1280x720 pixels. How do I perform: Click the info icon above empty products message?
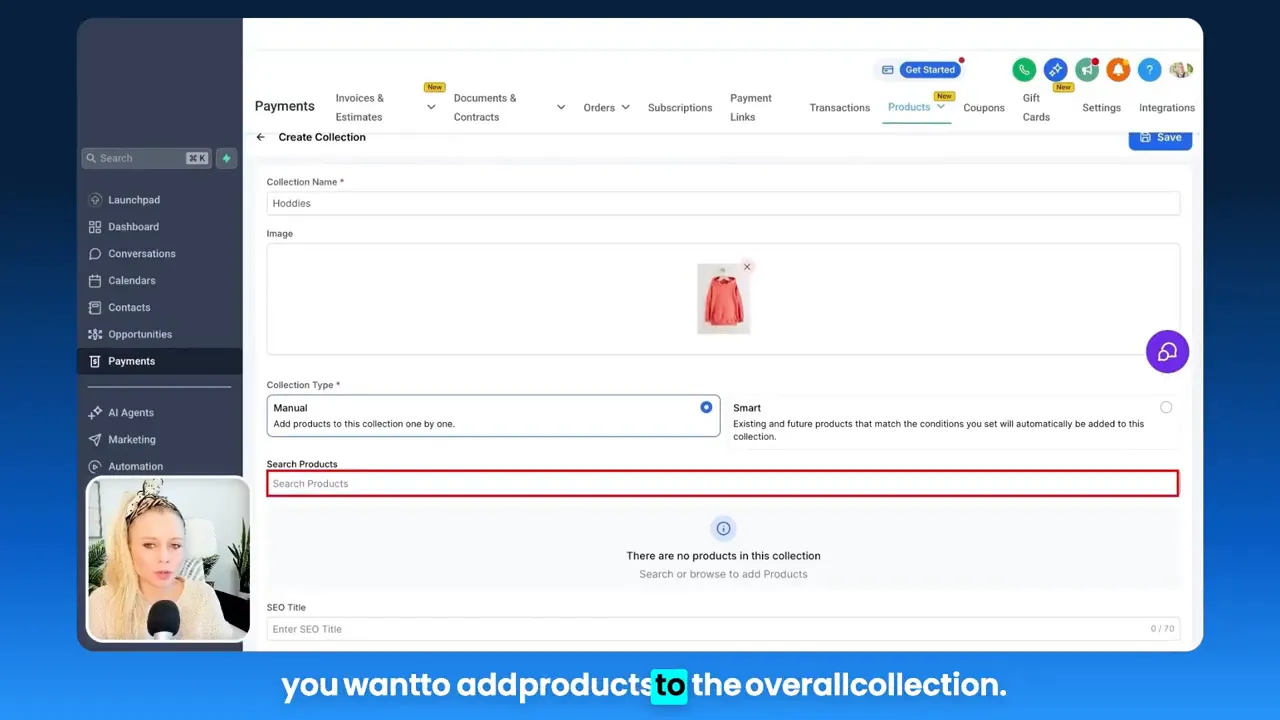click(x=723, y=528)
